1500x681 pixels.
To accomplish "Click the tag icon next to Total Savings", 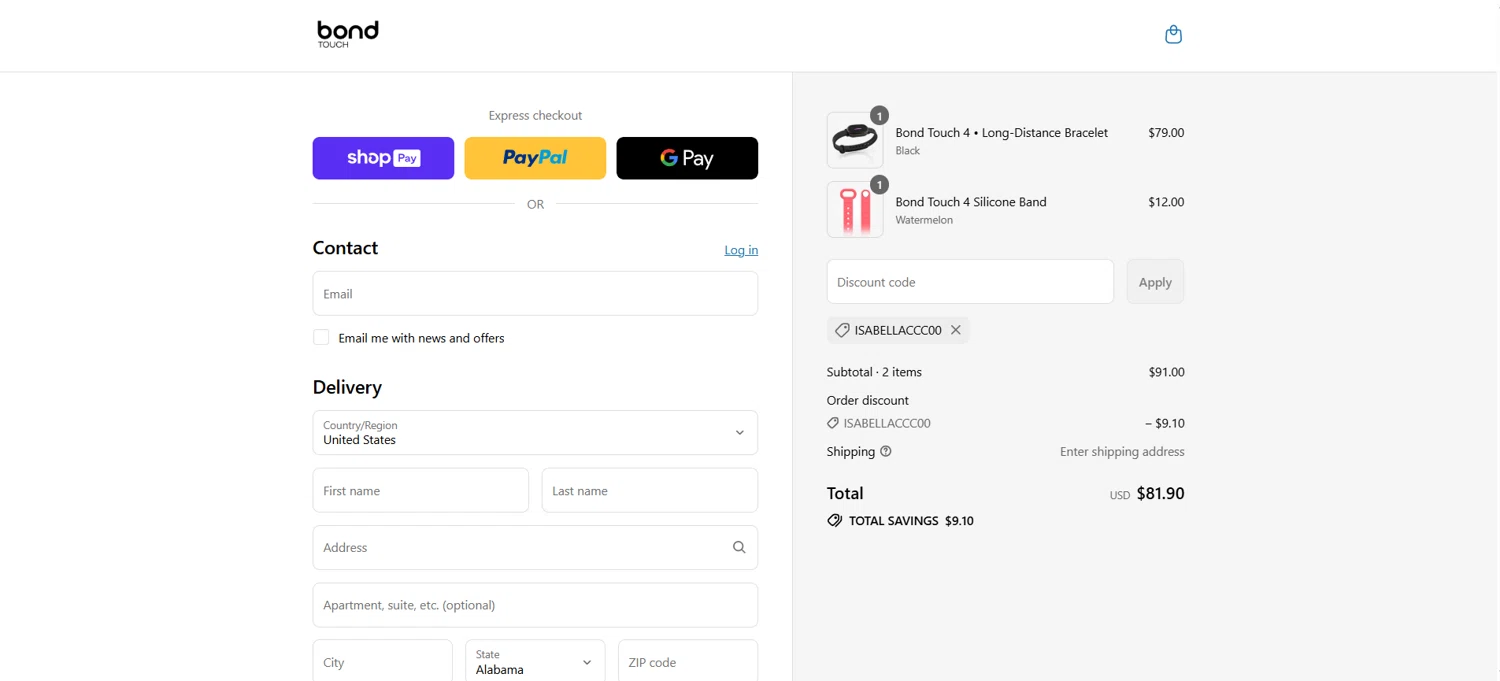I will click(x=834, y=520).
